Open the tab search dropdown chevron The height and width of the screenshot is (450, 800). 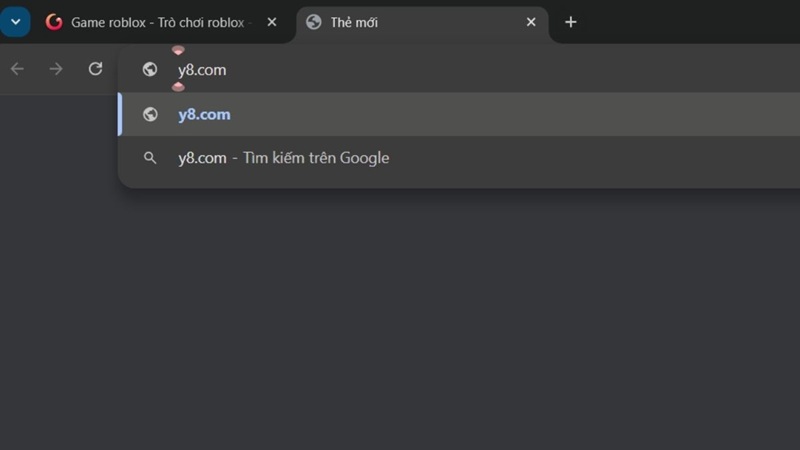pyautogui.click(x=15, y=22)
